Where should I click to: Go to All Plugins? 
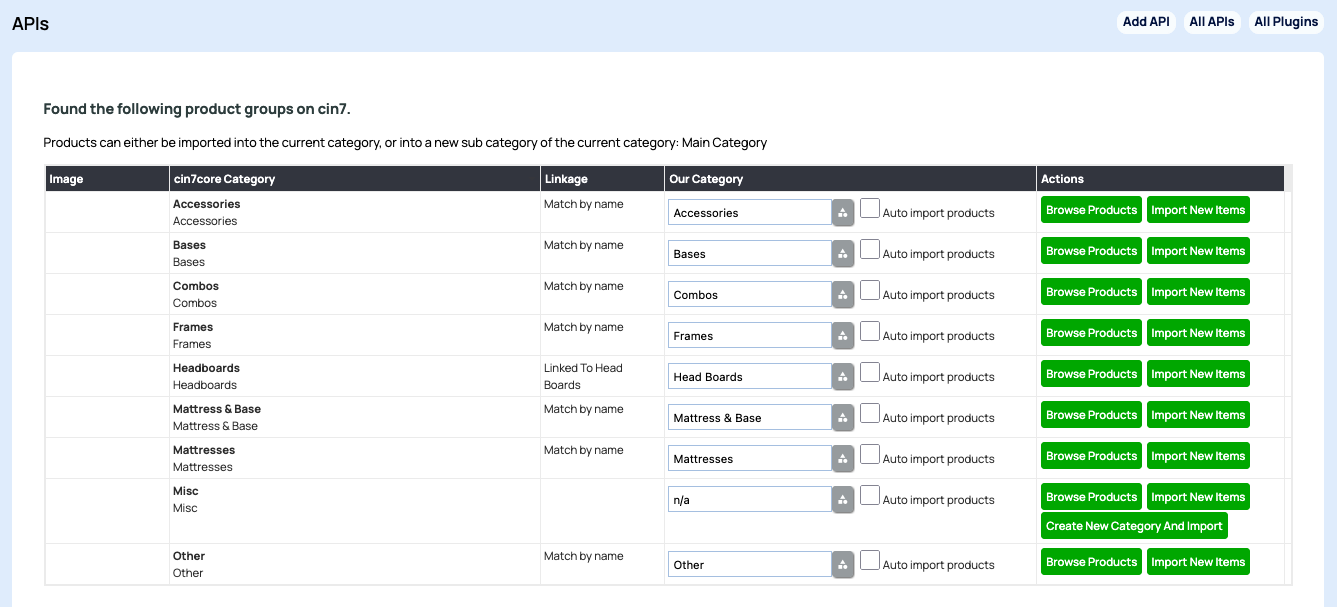1286,22
